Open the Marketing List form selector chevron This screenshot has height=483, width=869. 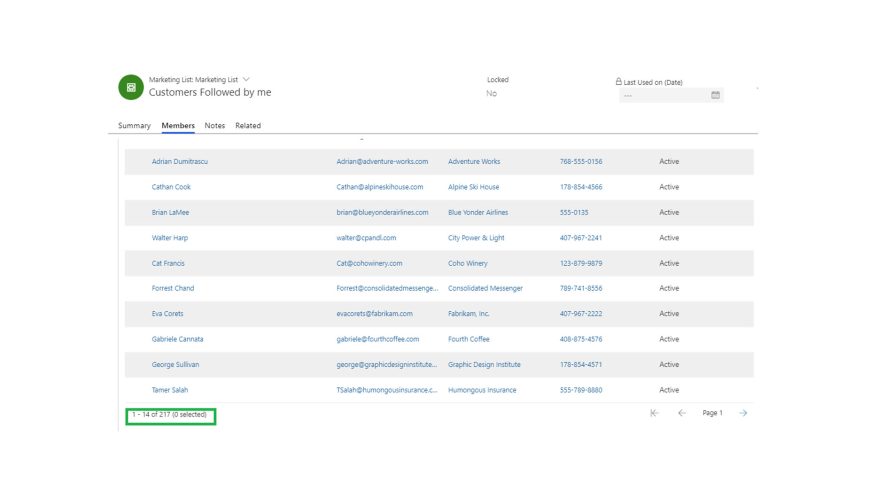coord(246,79)
